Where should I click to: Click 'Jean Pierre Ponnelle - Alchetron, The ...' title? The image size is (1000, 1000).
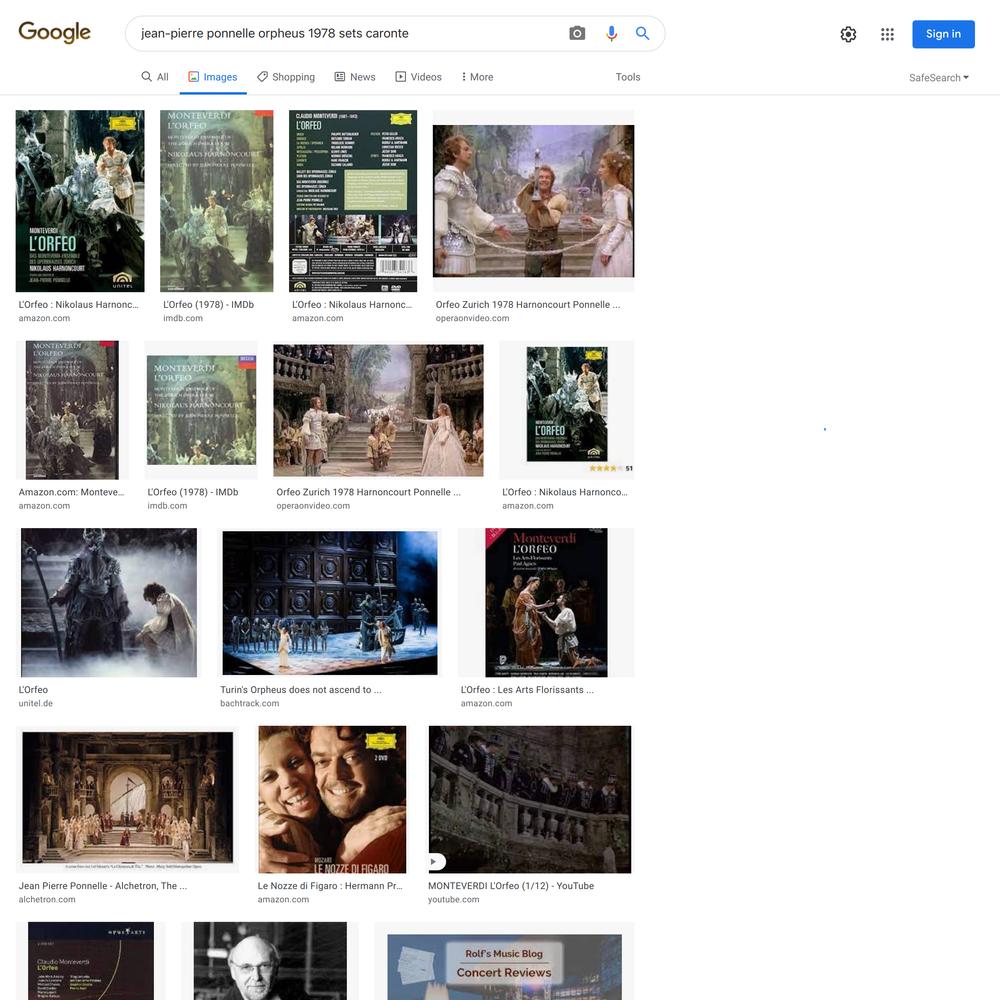coord(103,886)
